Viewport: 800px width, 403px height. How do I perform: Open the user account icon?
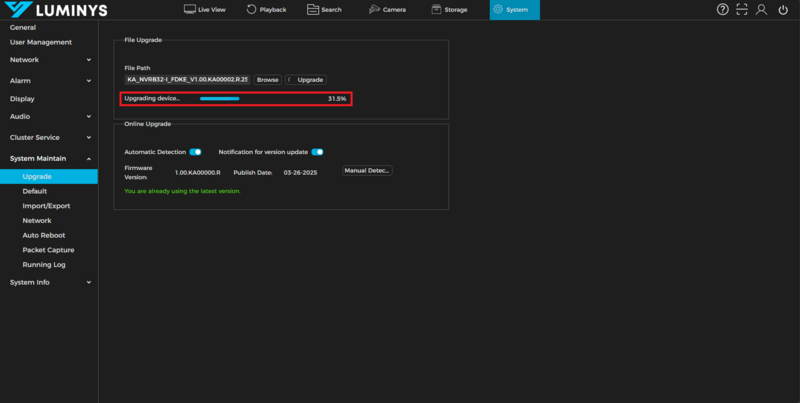pos(762,9)
